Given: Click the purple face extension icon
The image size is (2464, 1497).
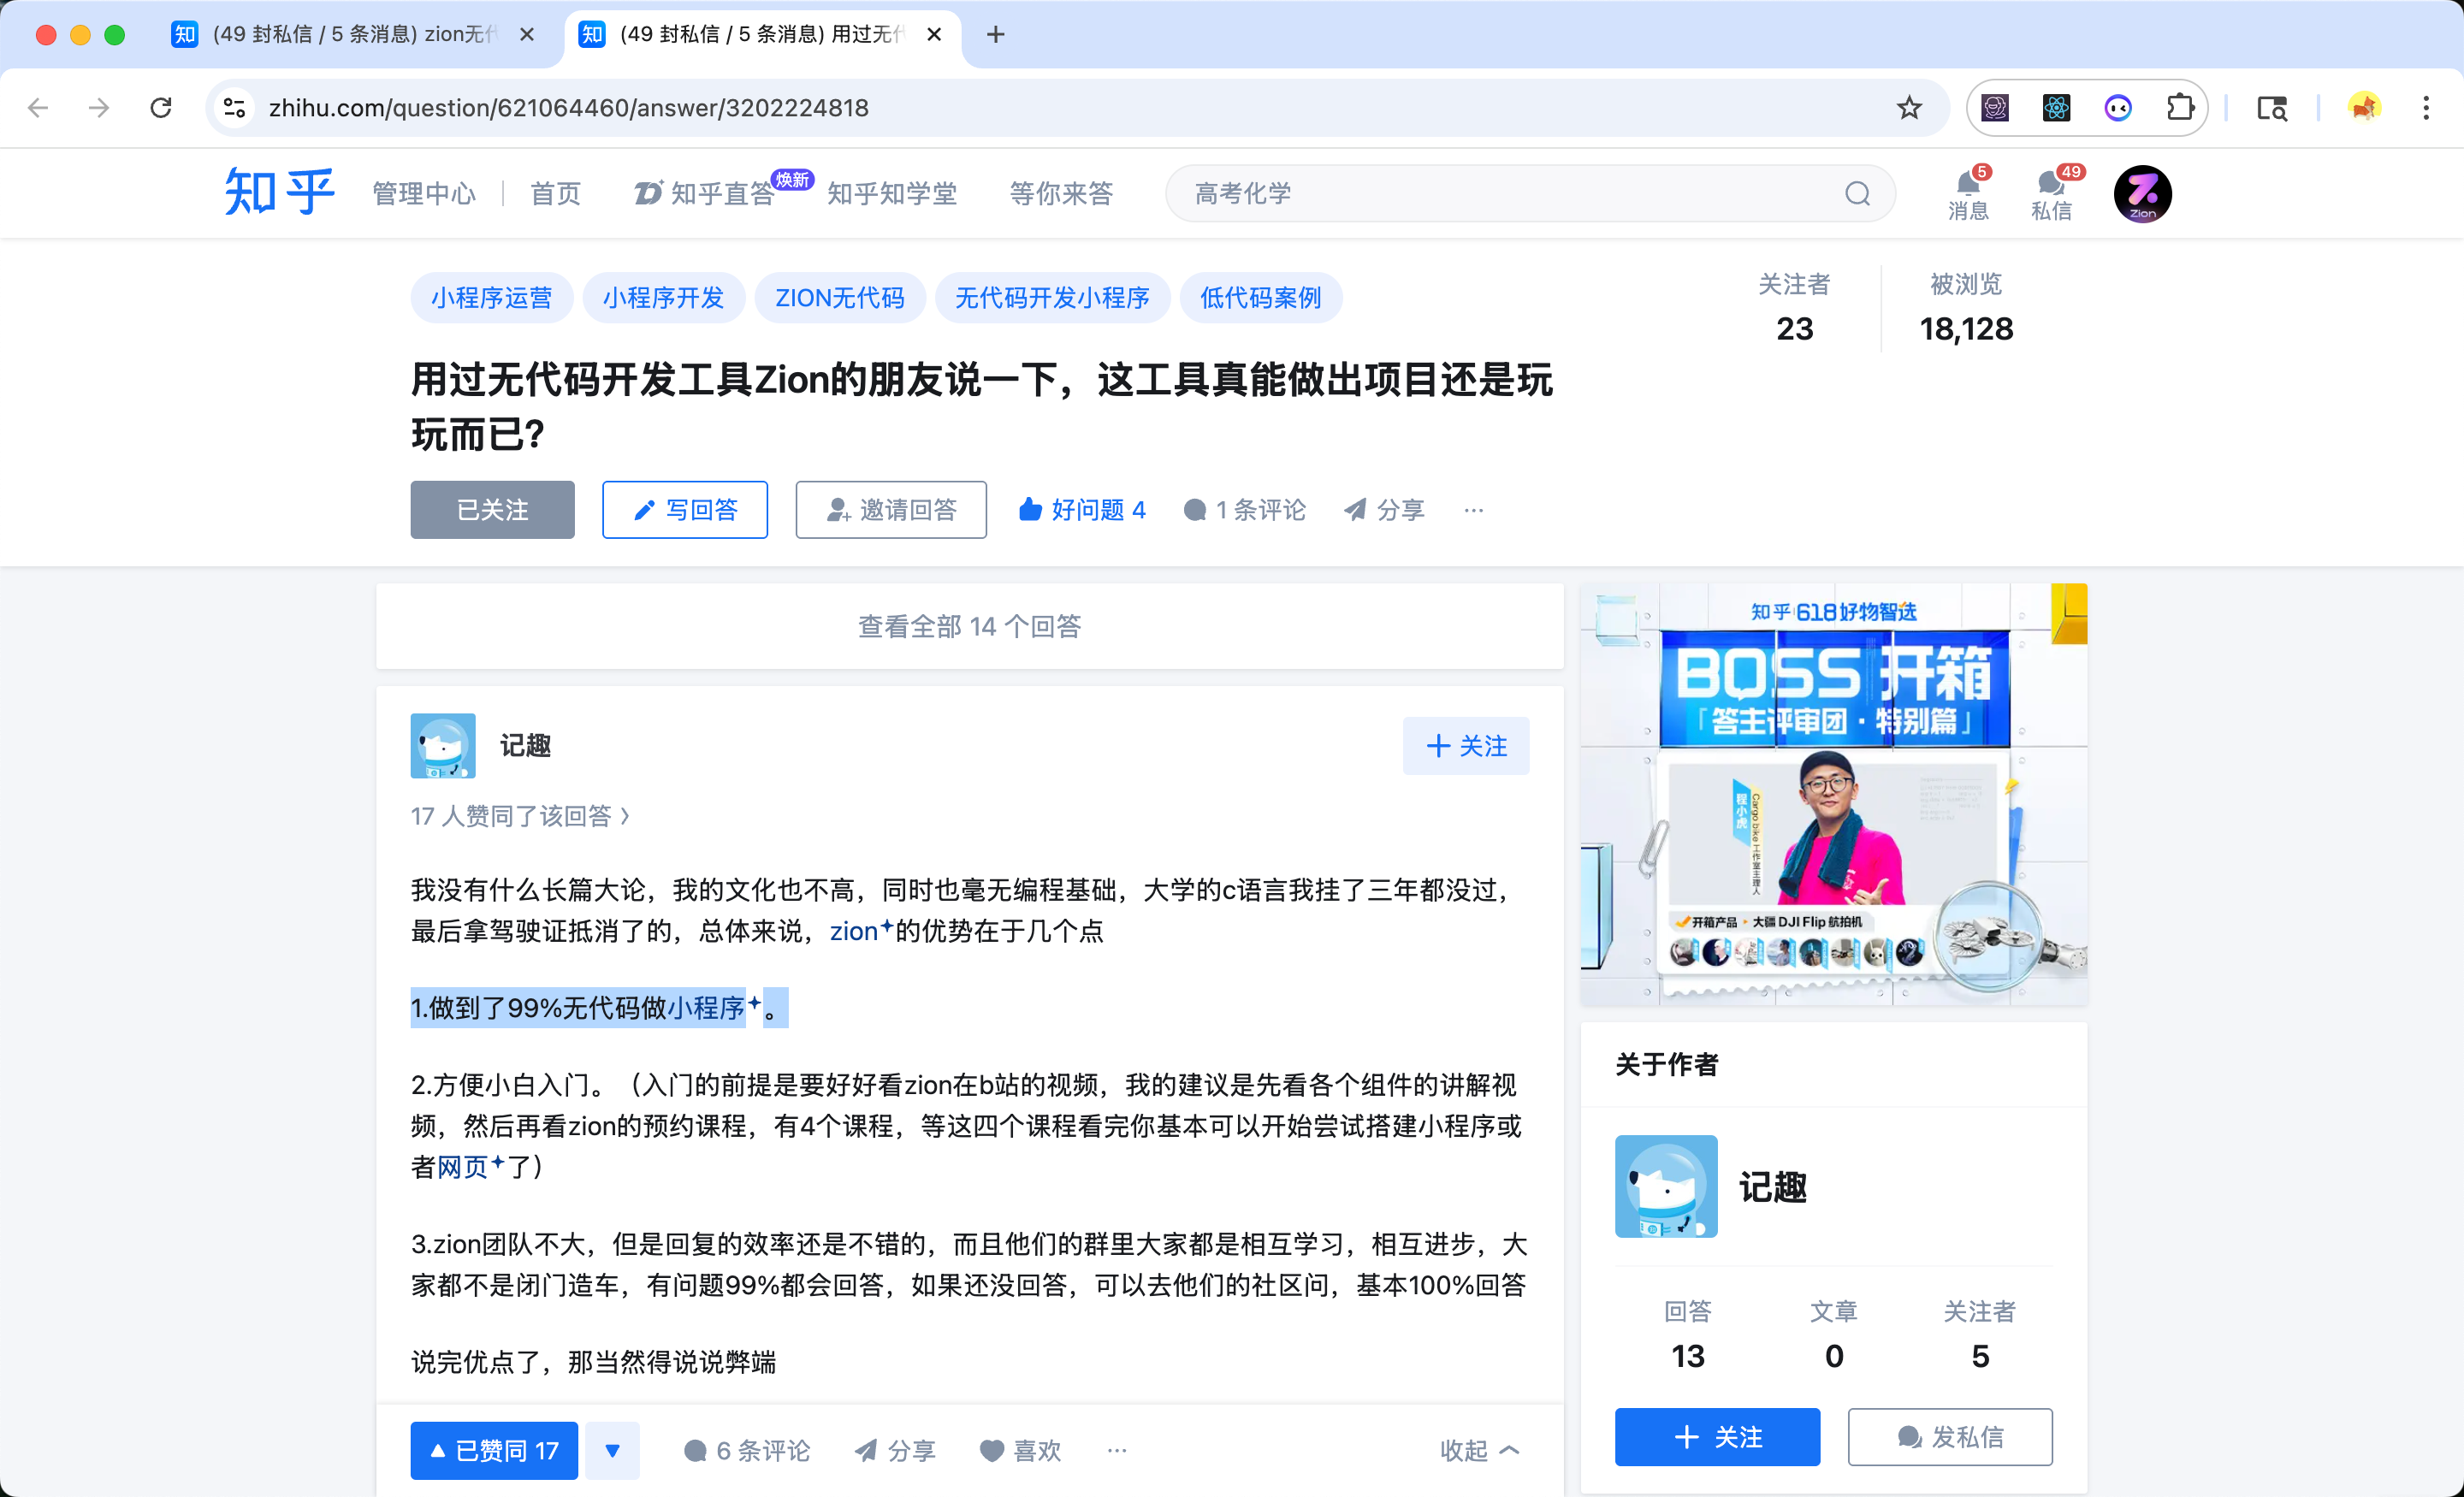Looking at the screenshot, I should point(2118,108).
